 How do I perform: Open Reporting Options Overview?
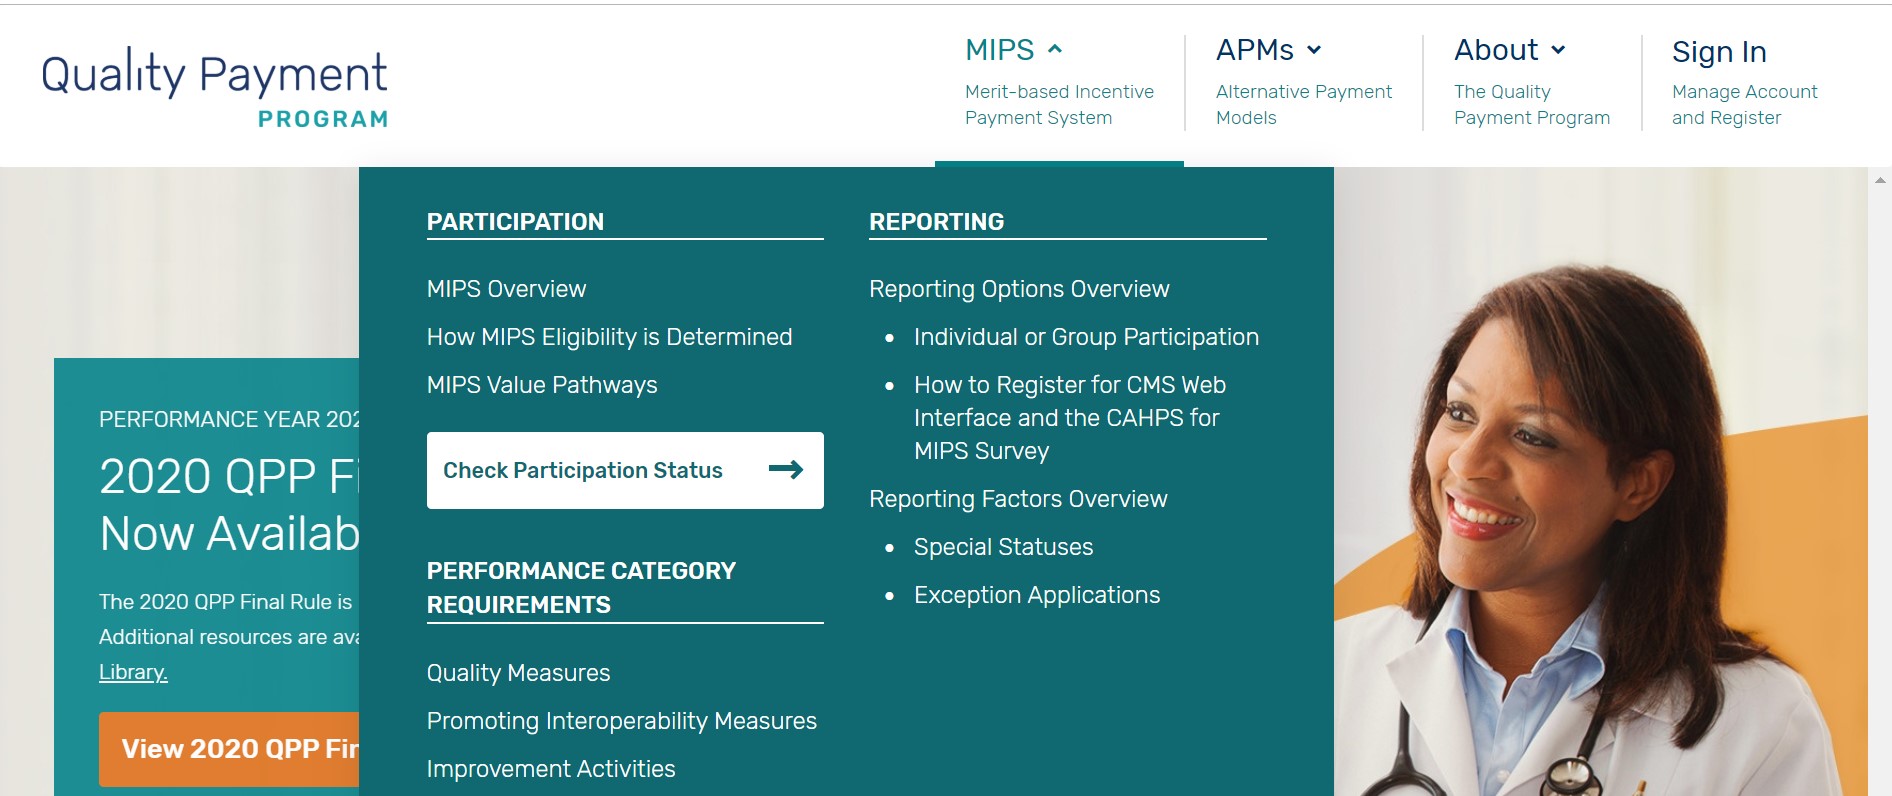tap(1018, 289)
